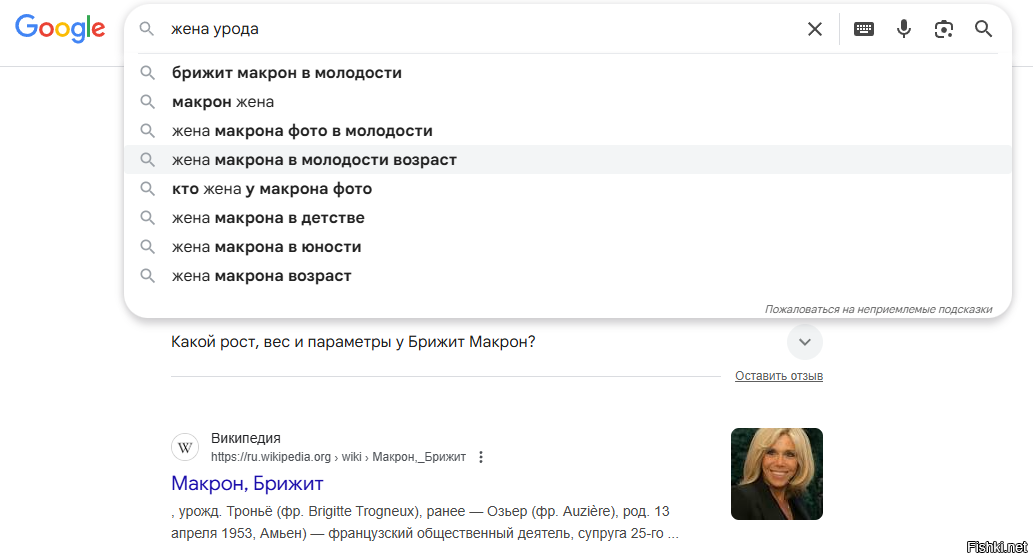Select suggestion "брижит макрон в молодости"
Viewport: 1033px width, 559px height.
tap(287, 73)
